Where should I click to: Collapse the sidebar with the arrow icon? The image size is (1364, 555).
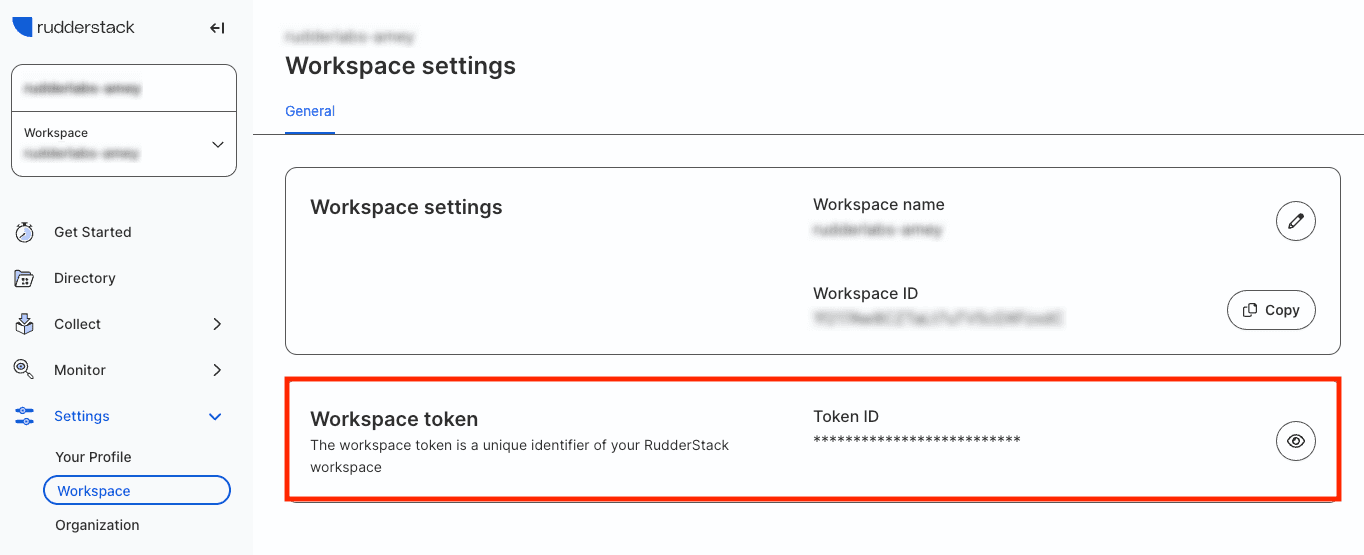click(217, 28)
